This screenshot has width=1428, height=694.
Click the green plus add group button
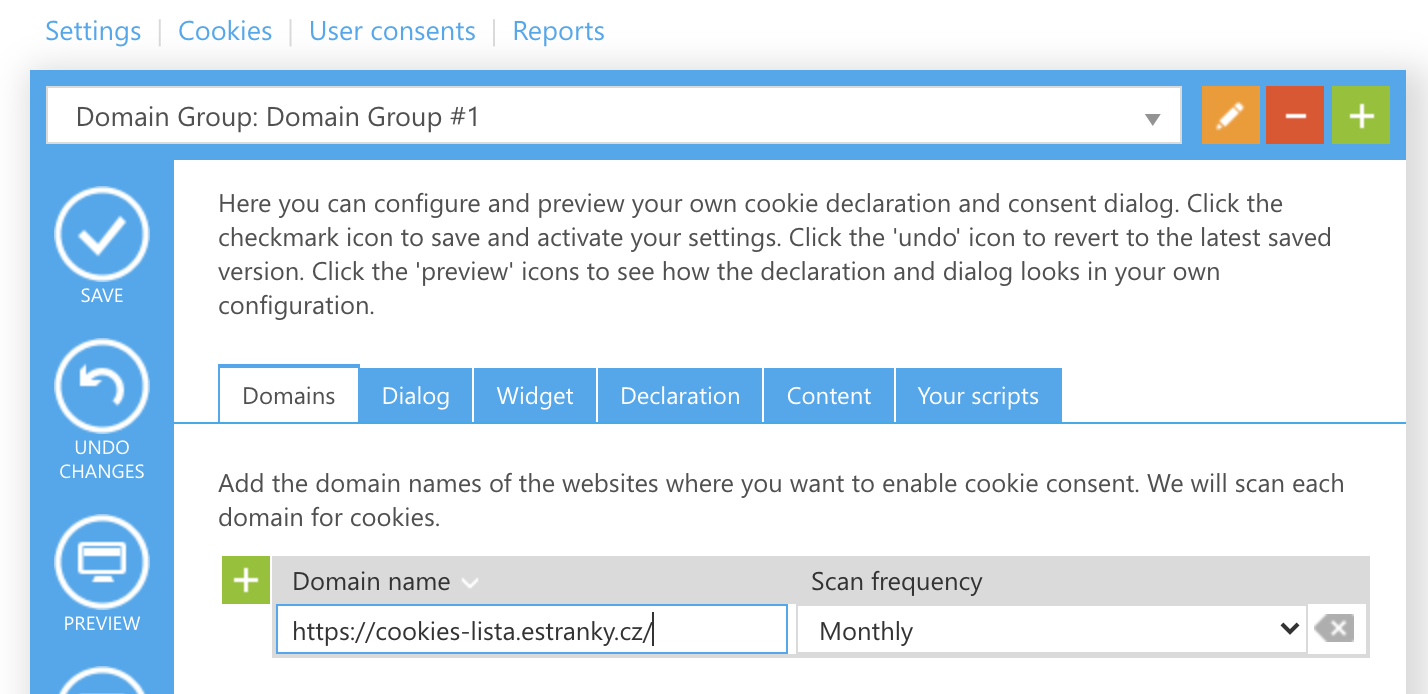tap(1360, 116)
